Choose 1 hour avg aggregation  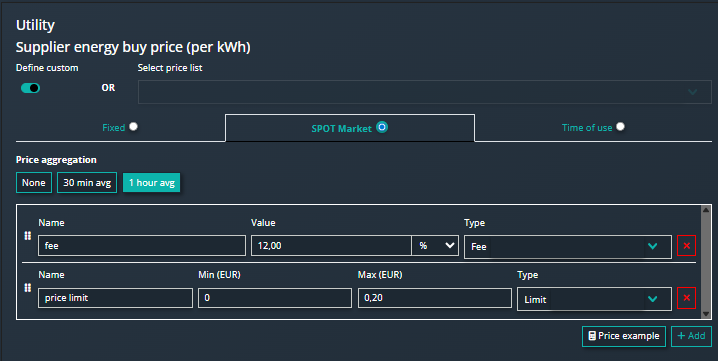click(152, 183)
